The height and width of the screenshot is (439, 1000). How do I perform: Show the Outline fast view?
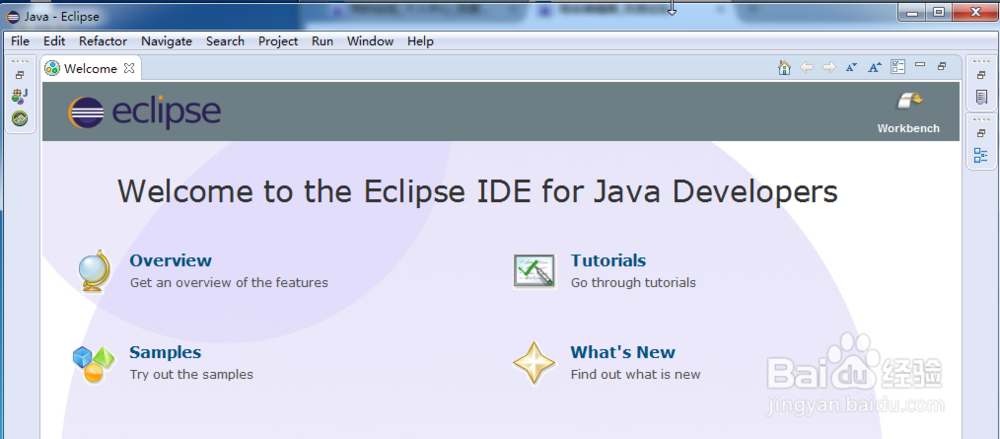click(x=981, y=155)
